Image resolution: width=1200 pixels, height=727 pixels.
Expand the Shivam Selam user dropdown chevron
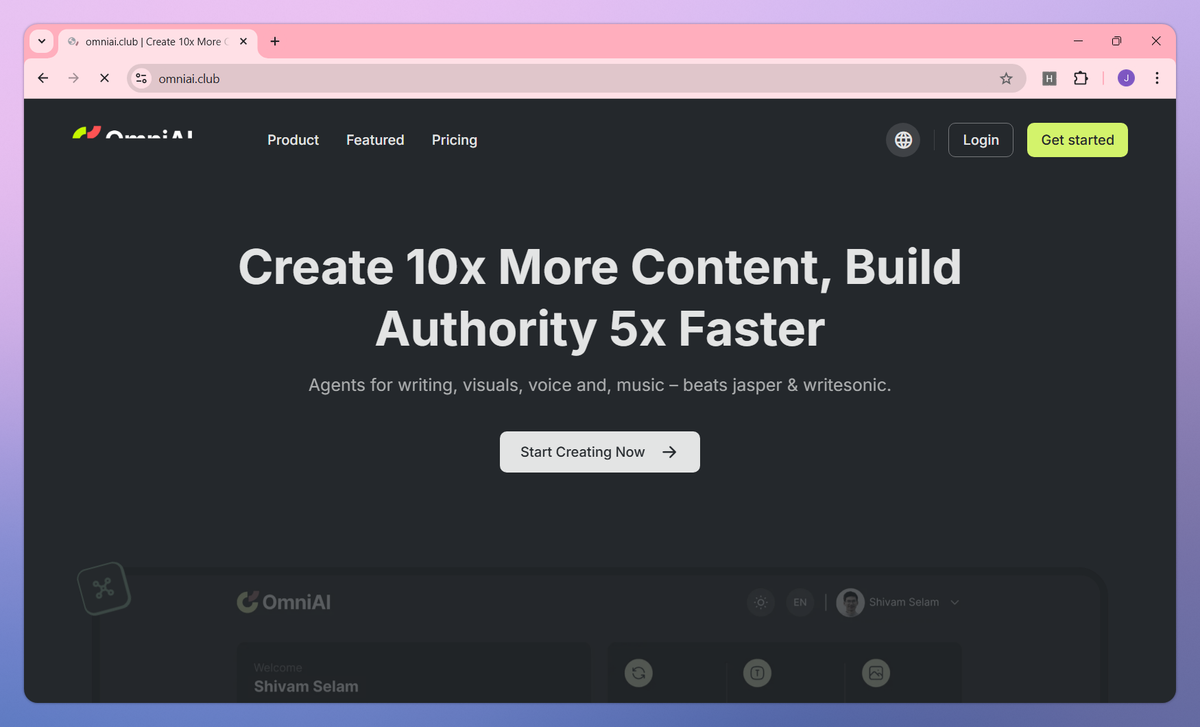click(x=954, y=602)
